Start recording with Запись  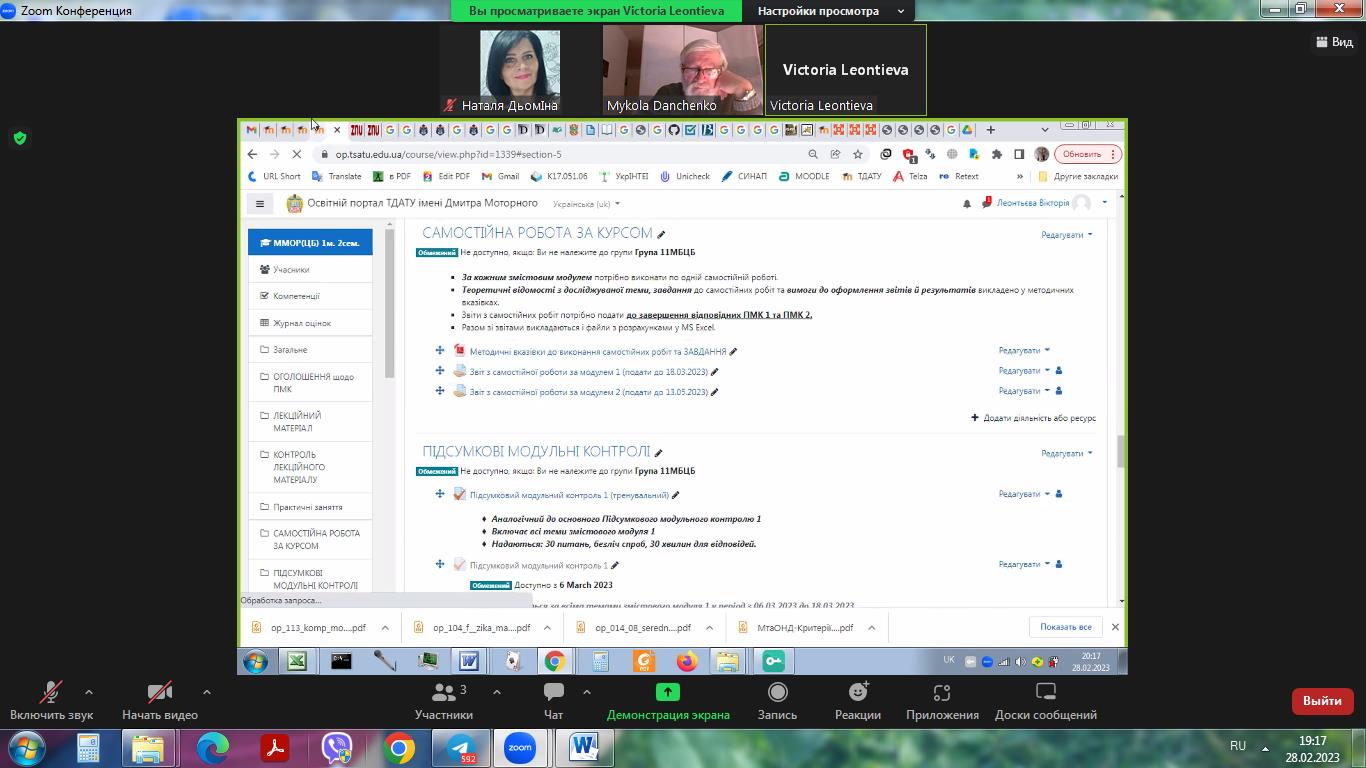tap(777, 700)
